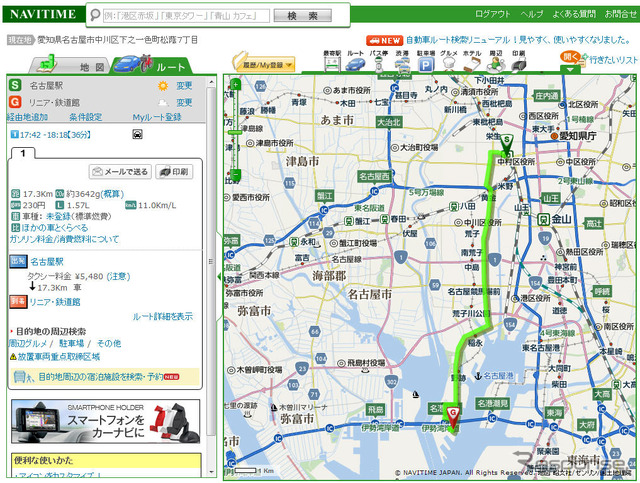Open よくある質問 in top menu
The height and width of the screenshot is (483, 640).
pos(573,14)
